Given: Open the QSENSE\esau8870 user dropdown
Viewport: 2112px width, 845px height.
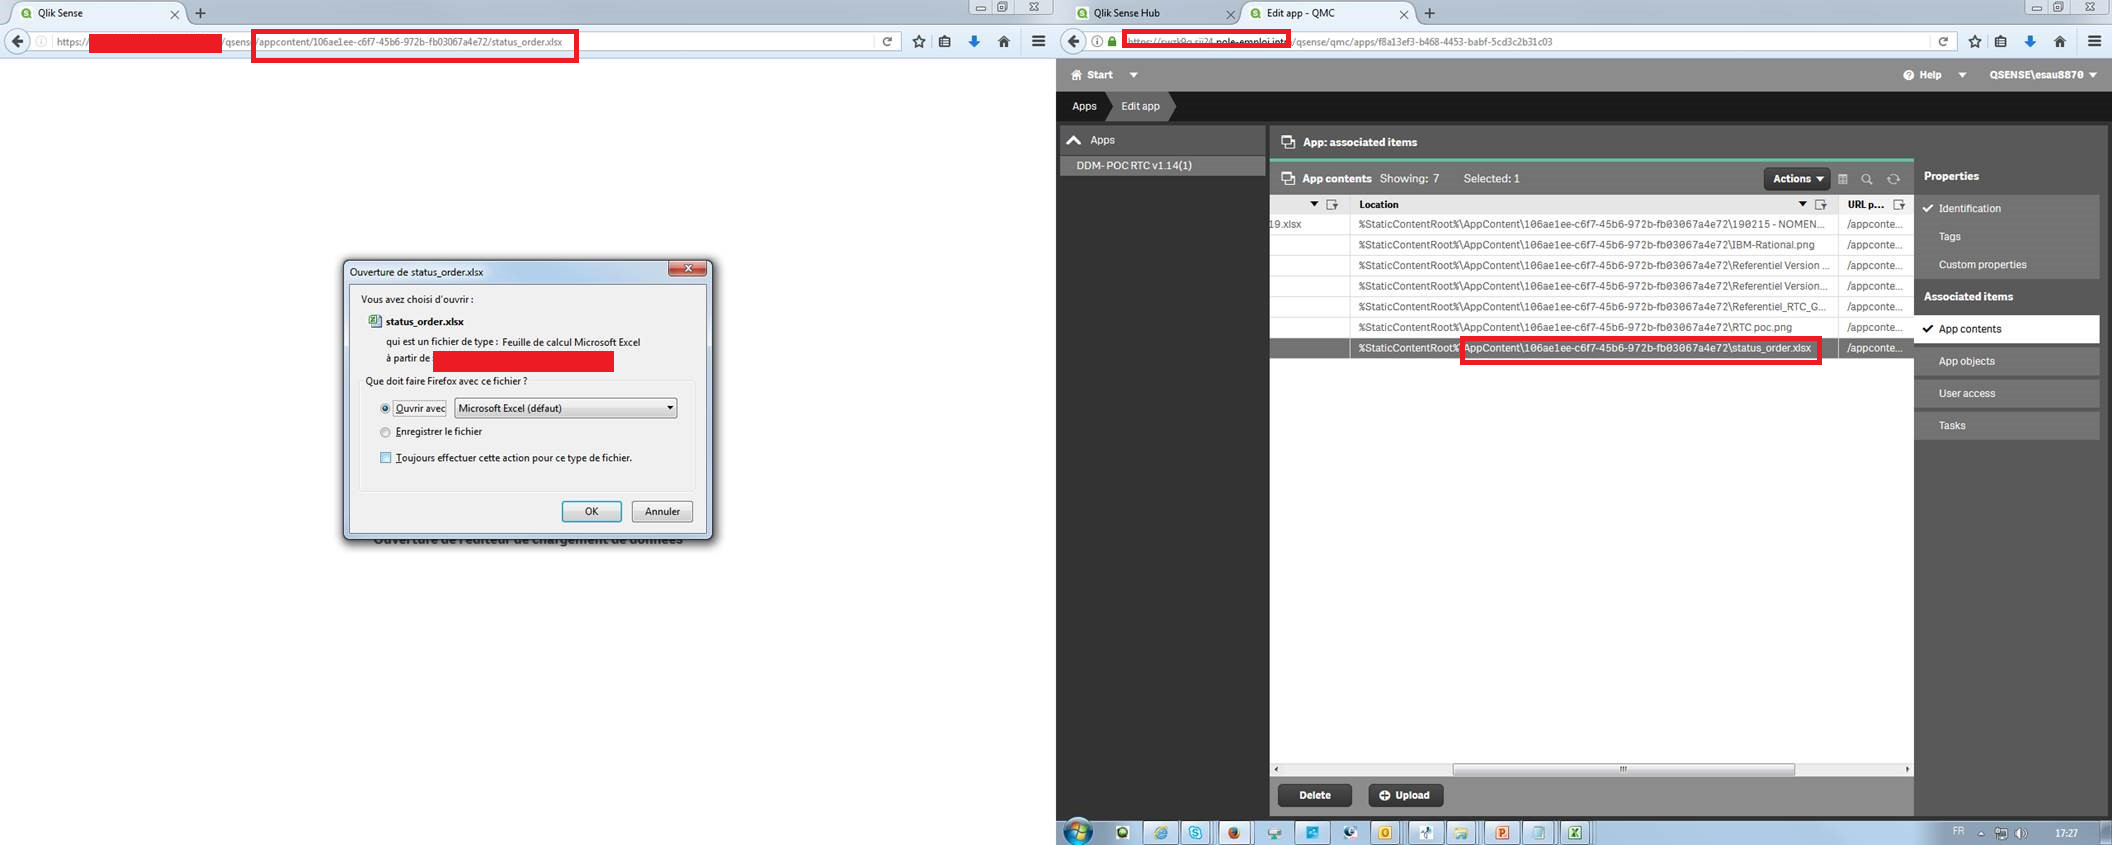Looking at the screenshot, I should click(2043, 75).
